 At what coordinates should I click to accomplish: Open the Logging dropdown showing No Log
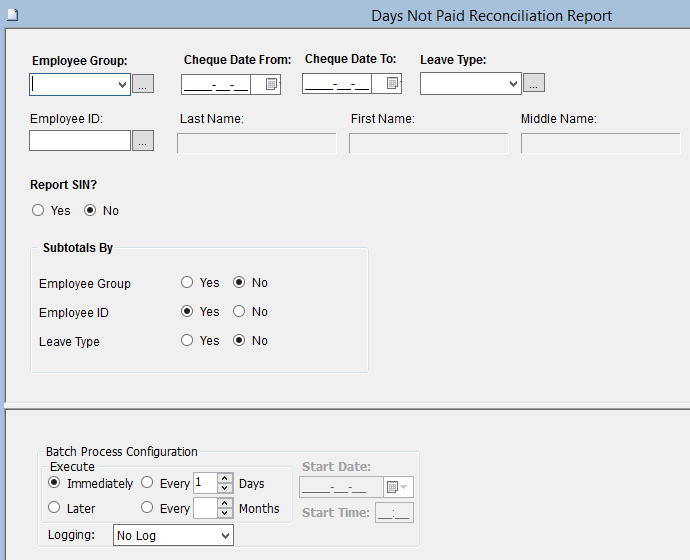[173, 536]
